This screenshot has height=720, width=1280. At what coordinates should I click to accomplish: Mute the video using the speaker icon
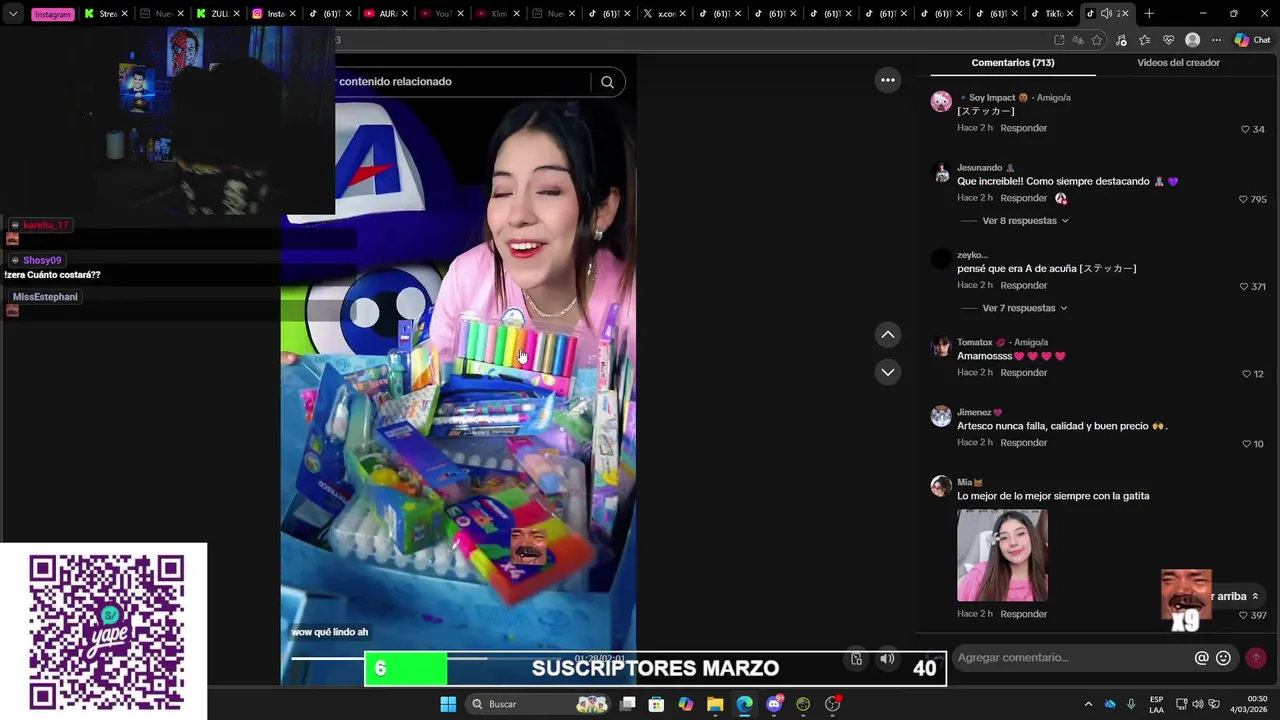887,658
